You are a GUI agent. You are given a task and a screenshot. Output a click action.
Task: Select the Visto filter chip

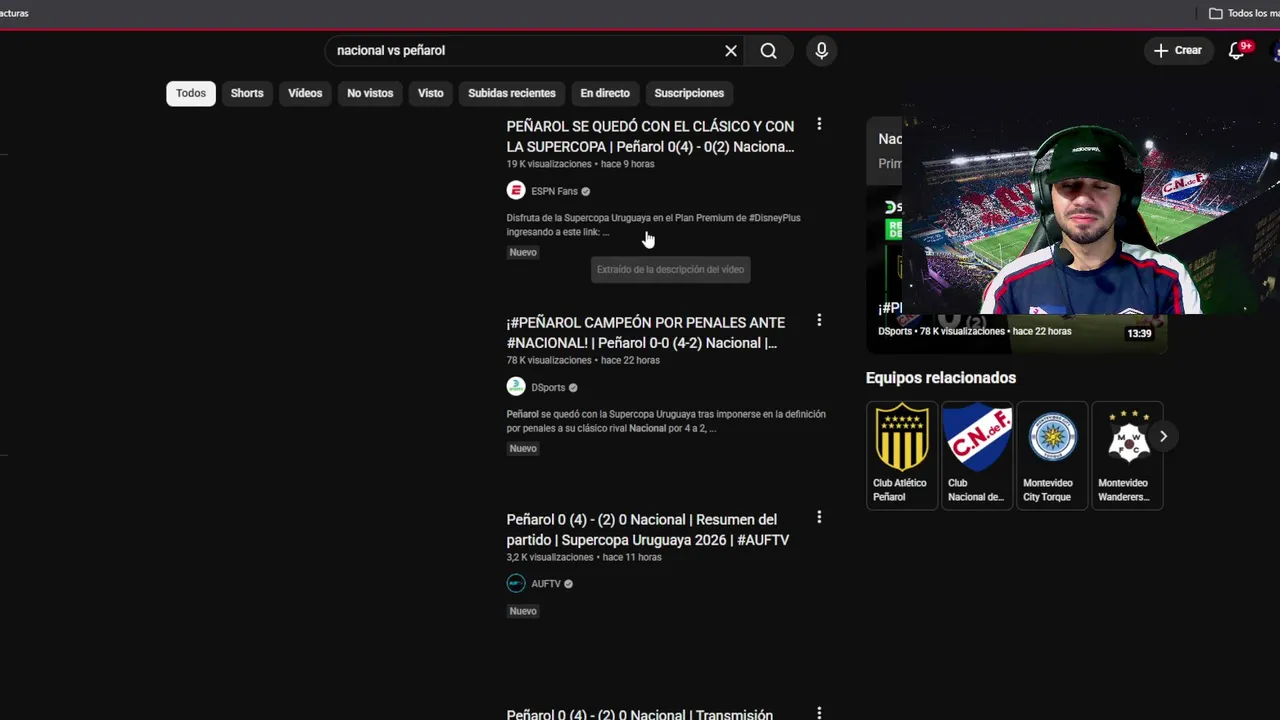click(431, 93)
